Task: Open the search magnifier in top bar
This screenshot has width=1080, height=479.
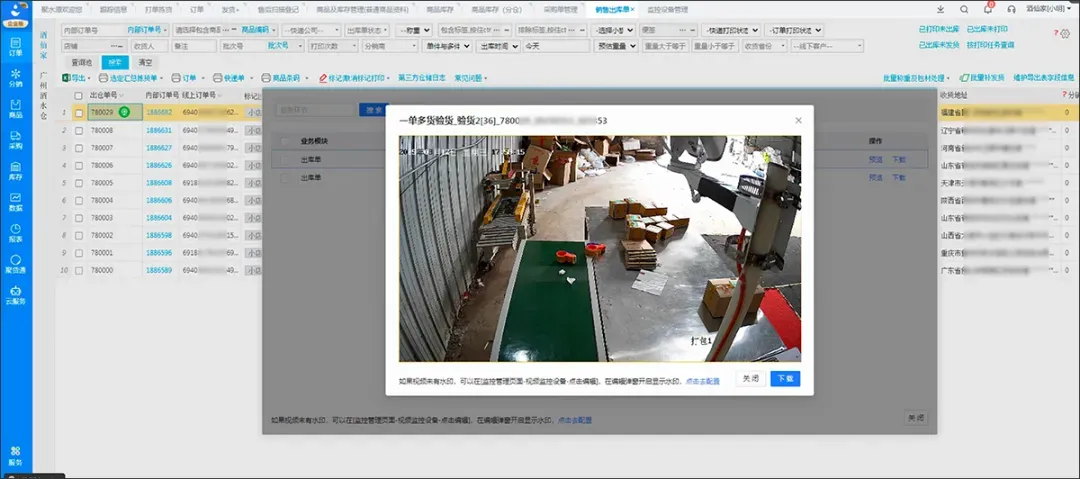Action: [x=964, y=9]
